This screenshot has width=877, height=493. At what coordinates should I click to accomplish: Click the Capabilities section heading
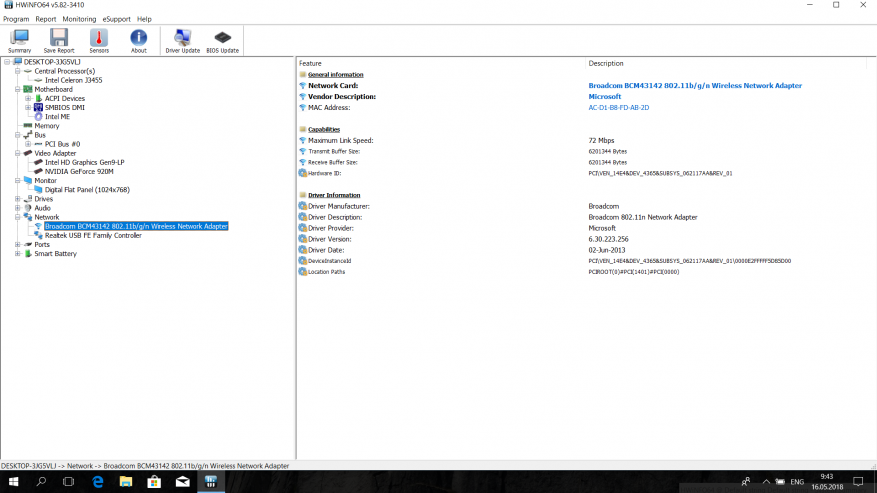point(324,129)
